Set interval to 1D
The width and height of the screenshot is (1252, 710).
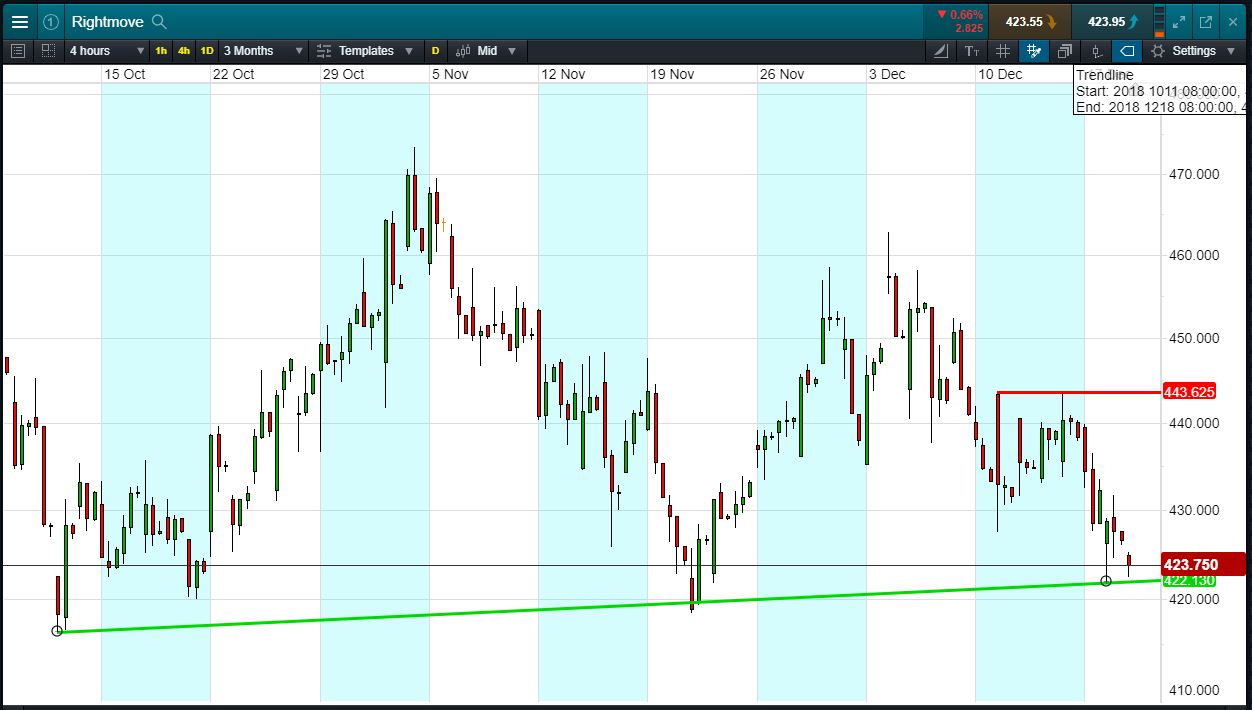click(x=207, y=51)
